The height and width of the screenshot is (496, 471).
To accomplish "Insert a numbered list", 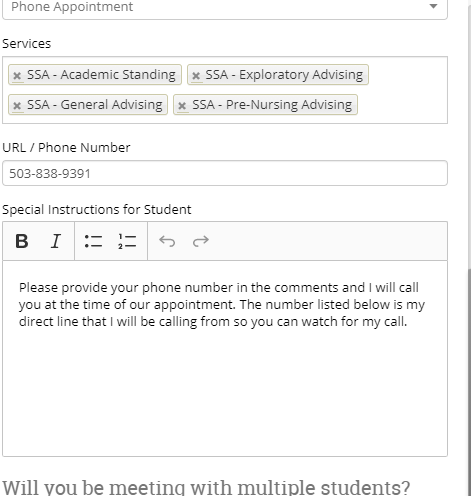I will [127, 241].
